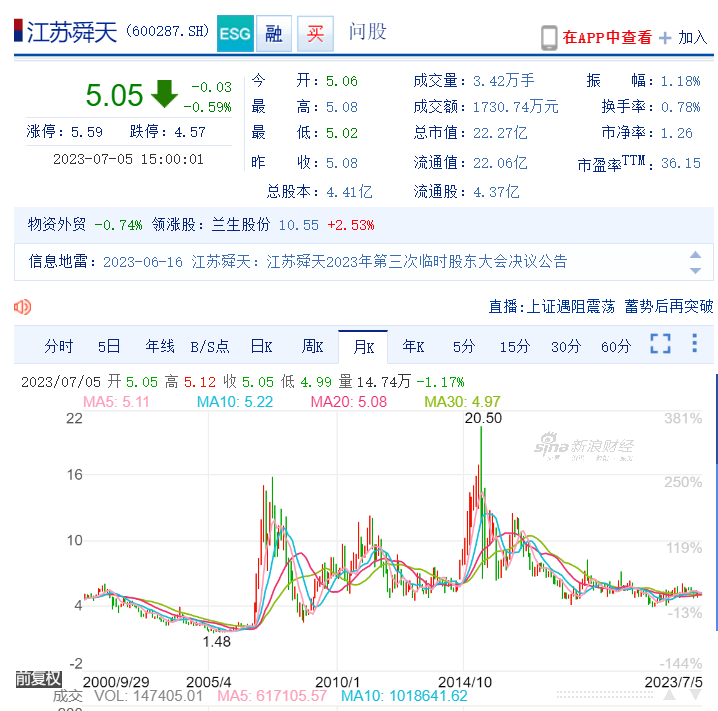Click the MA10: 5.22 indicator label

[x=235, y=402]
